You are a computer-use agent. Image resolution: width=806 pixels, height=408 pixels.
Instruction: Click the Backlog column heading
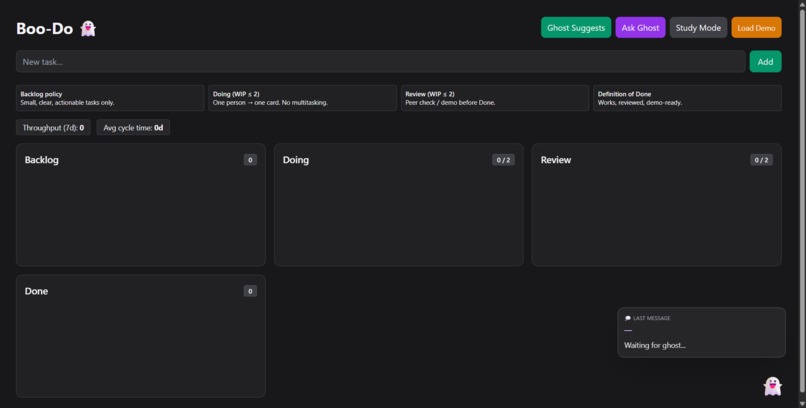pyautogui.click(x=42, y=160)
